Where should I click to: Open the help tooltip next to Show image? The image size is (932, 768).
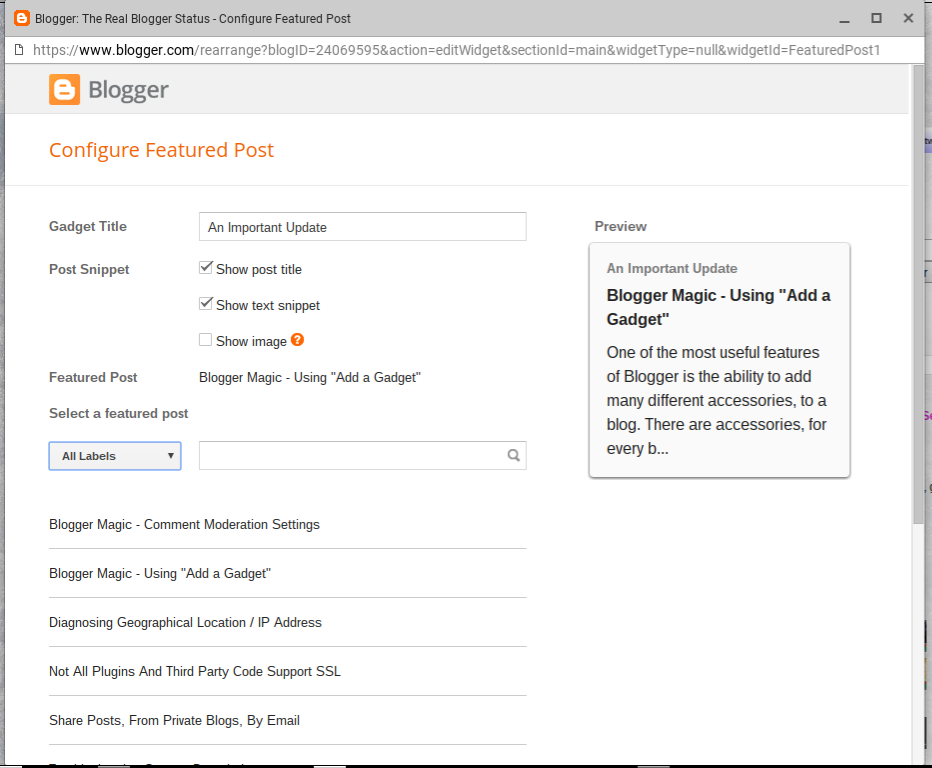point(297,341)
